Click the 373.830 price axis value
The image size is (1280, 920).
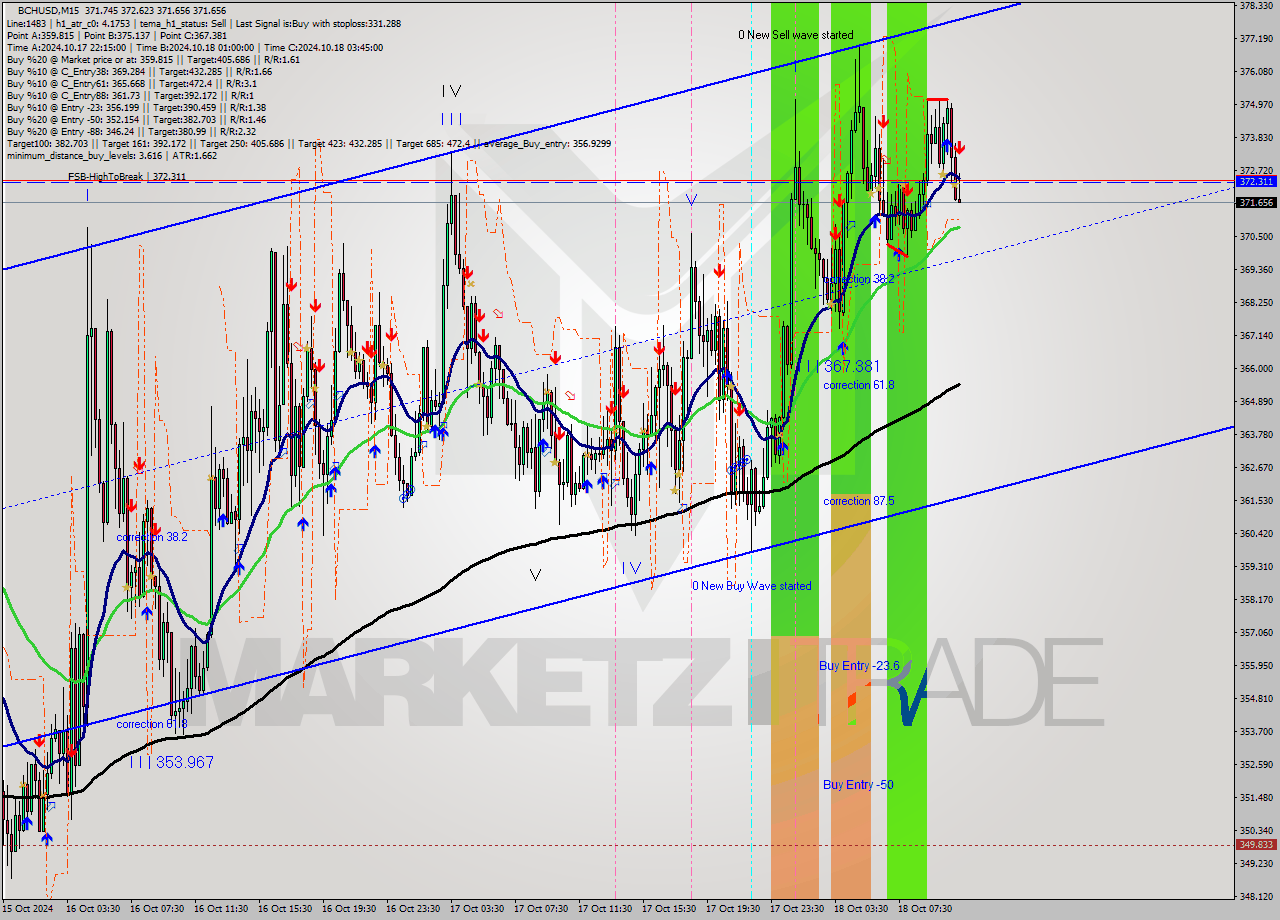coord(1255,138)
